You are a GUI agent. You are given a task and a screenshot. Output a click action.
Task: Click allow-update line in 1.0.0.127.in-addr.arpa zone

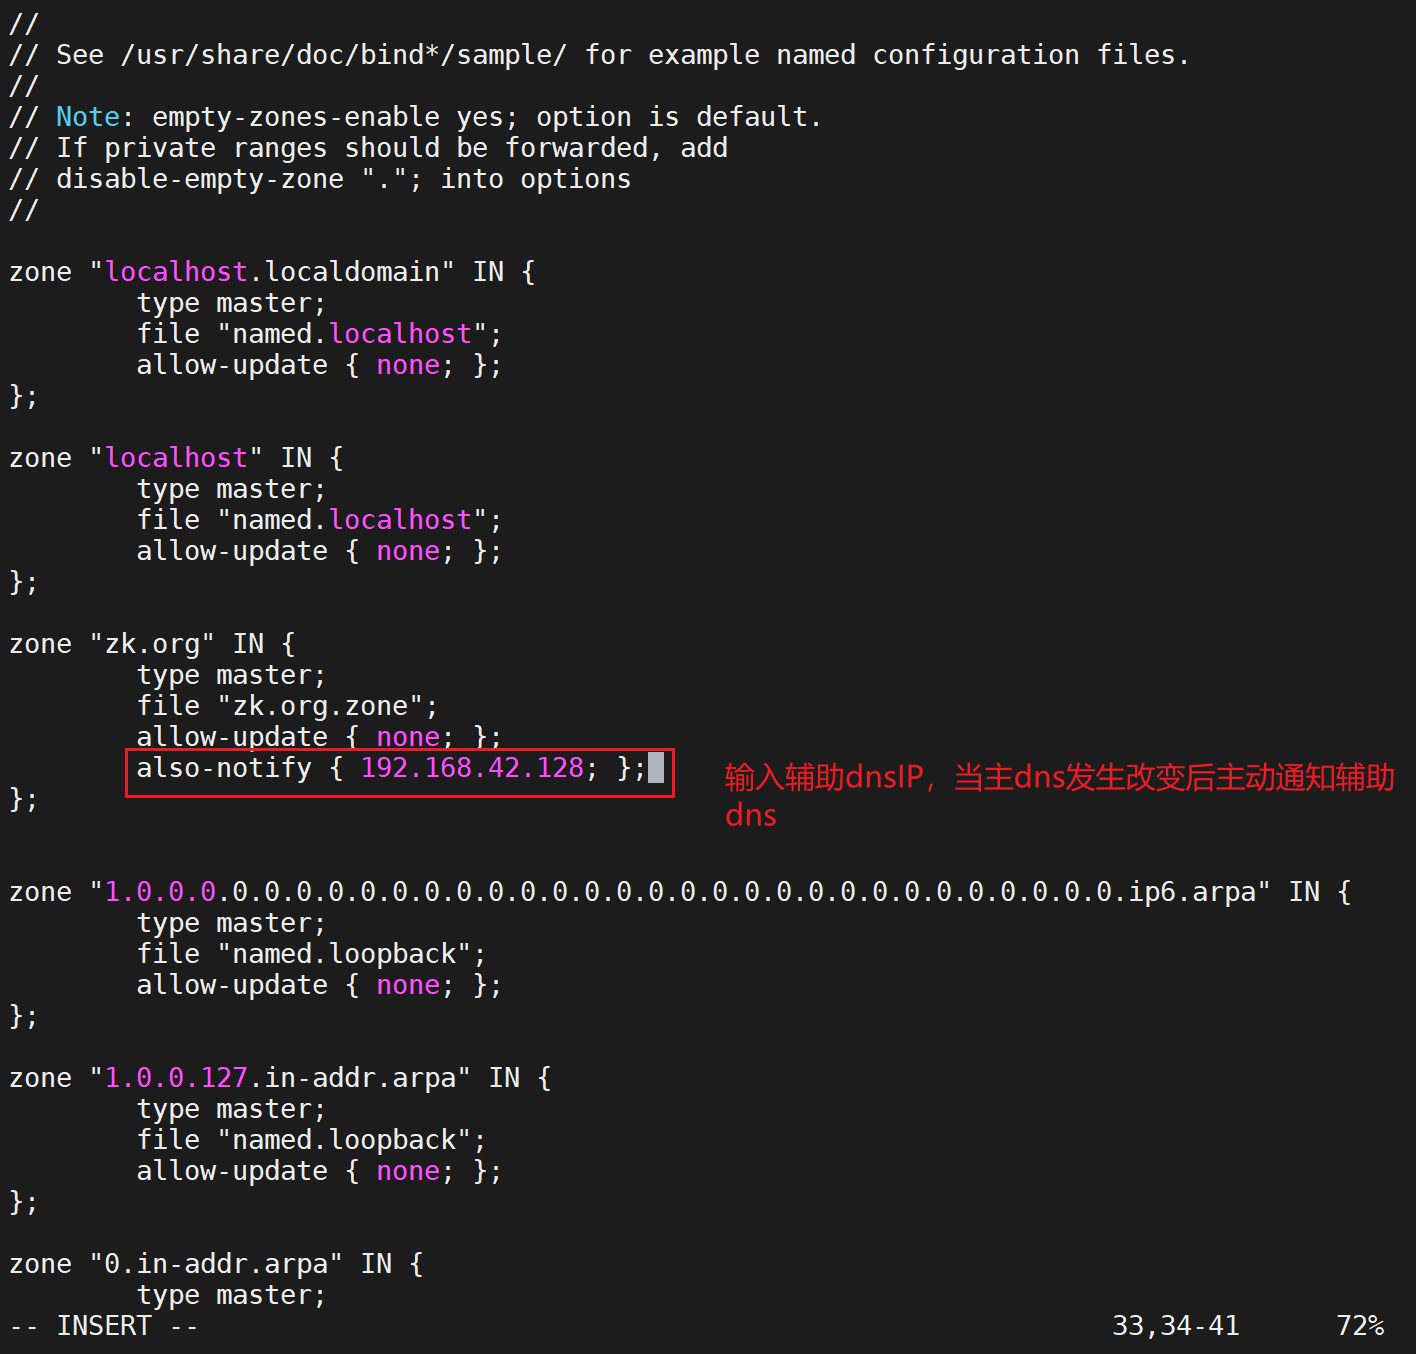pos(319,1171)
